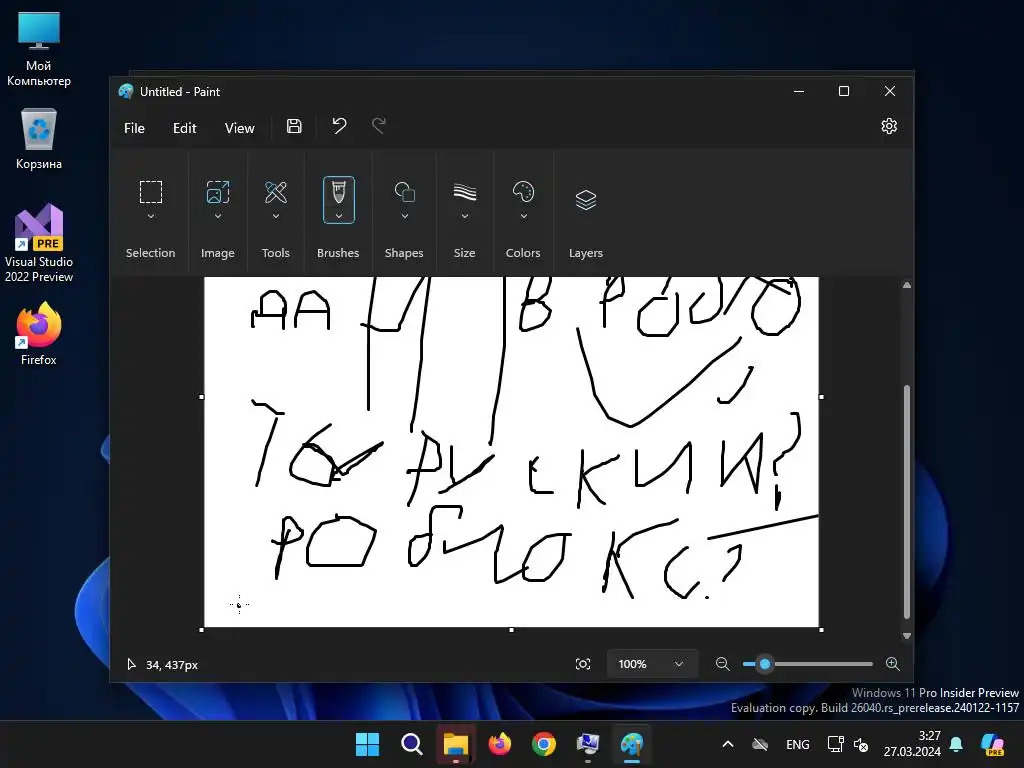Click the canvas bottom-right resize handle
The width and height of the screenshot is (1024, 768).
821,630
